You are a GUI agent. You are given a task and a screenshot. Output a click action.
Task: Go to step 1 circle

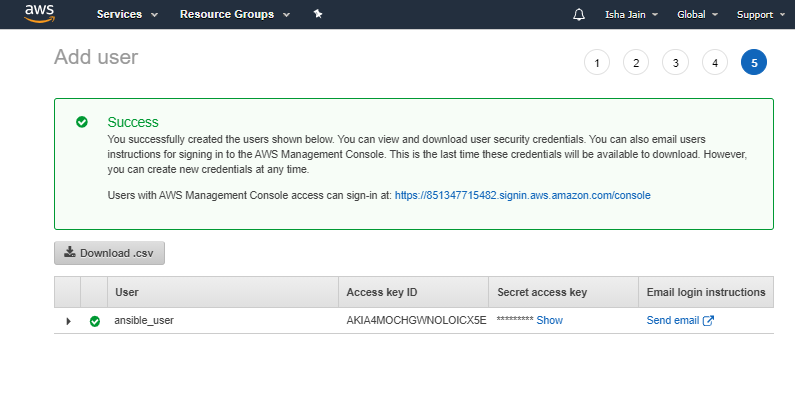pos(597,62)
